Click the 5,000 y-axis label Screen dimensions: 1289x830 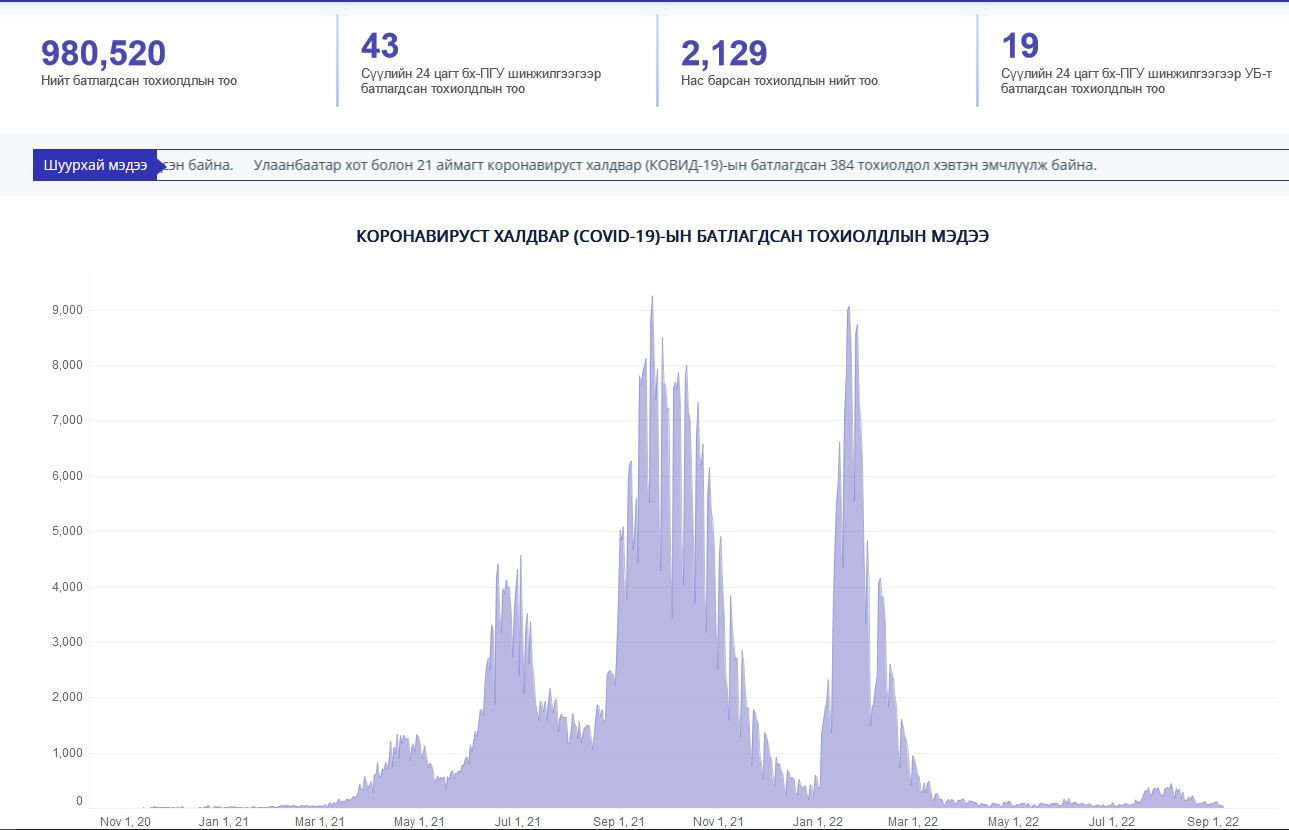click(67, 531)
